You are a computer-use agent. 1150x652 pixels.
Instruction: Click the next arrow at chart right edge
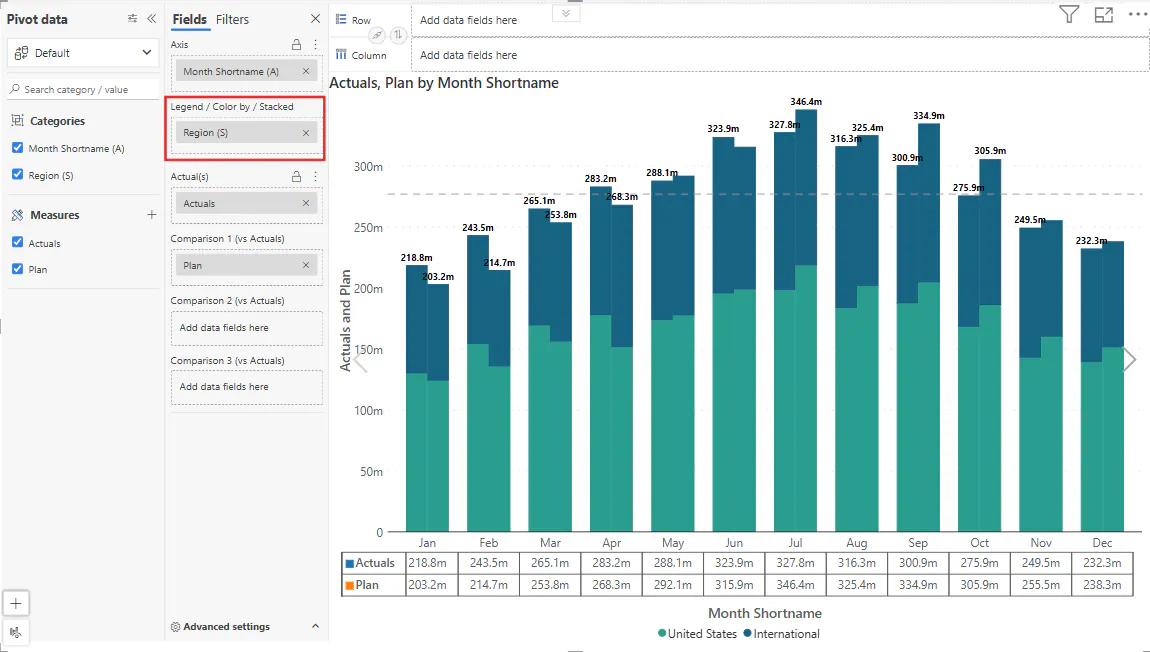[1129, 360]
